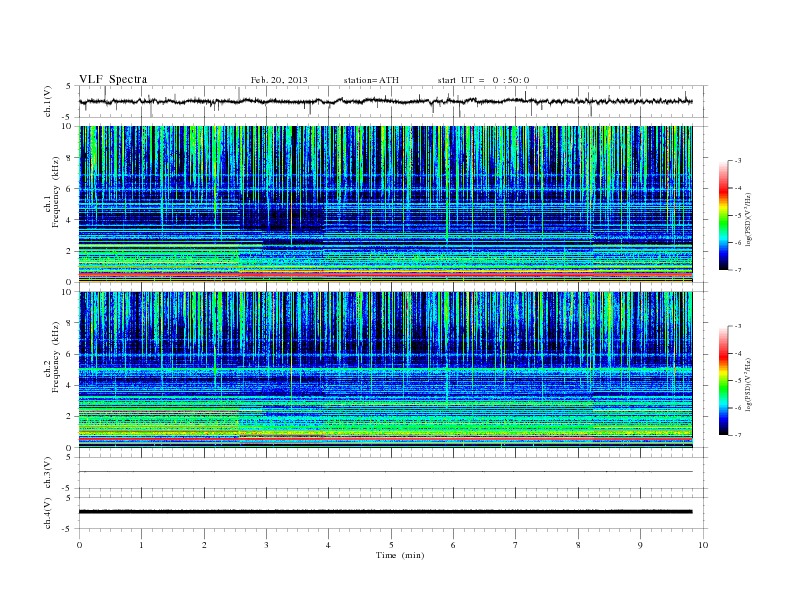Click the "VLF Spectra" plot title

coord(113,79)
